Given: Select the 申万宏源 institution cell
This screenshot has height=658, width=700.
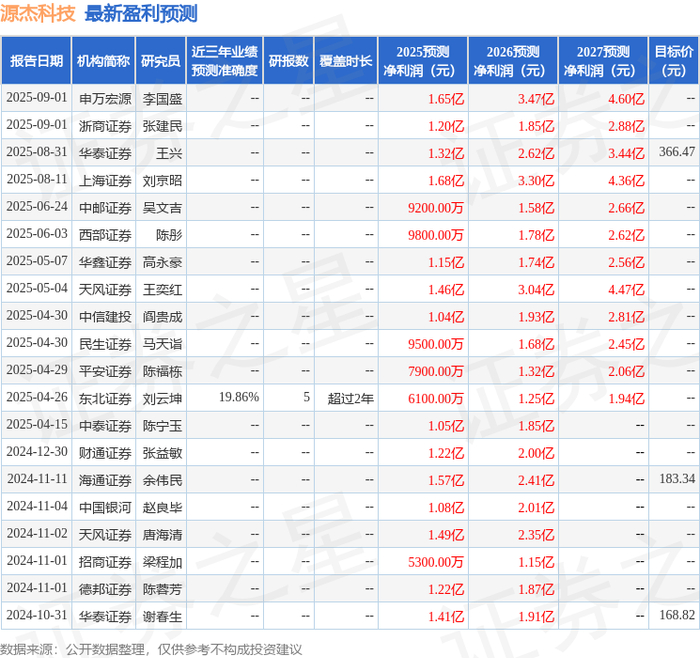Looking at the screenshot, I should point(105,99).
